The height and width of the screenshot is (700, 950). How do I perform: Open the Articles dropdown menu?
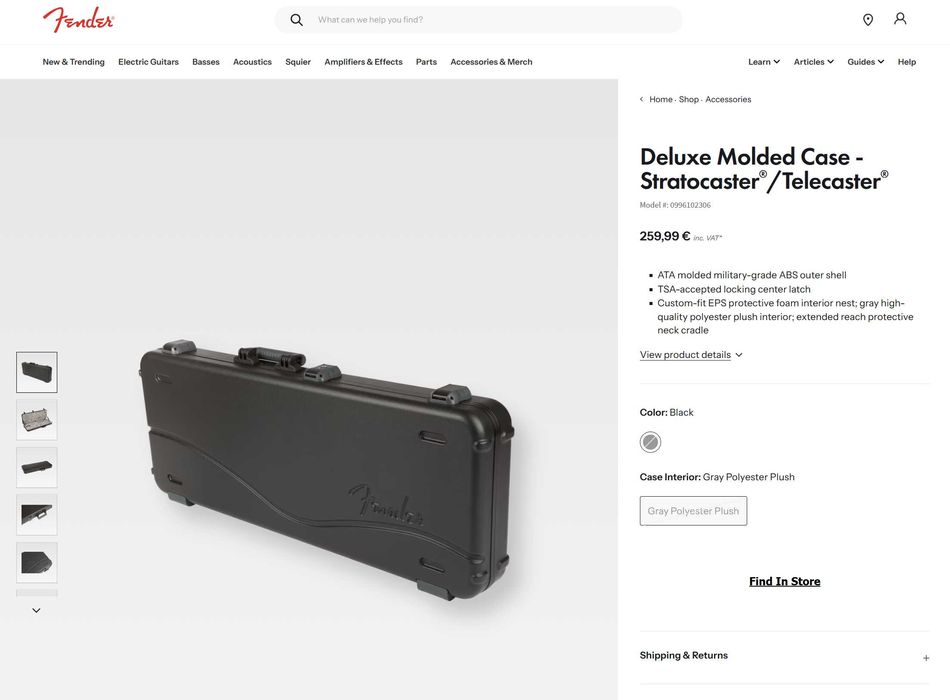click(814, 62)
